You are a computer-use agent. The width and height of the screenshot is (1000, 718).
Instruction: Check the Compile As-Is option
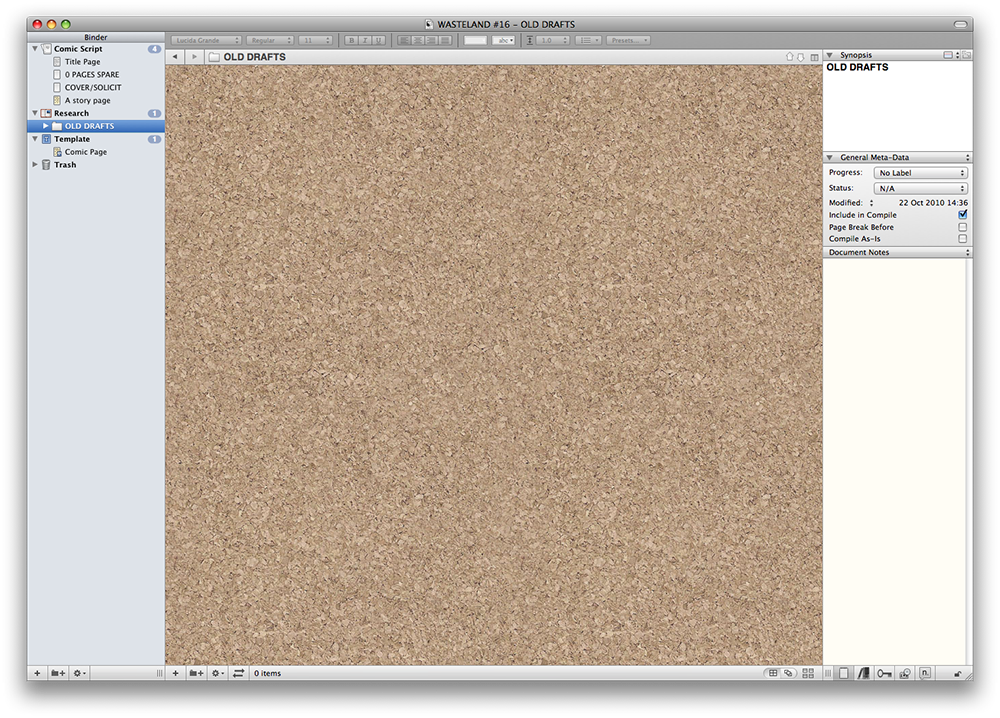[963, 239]
